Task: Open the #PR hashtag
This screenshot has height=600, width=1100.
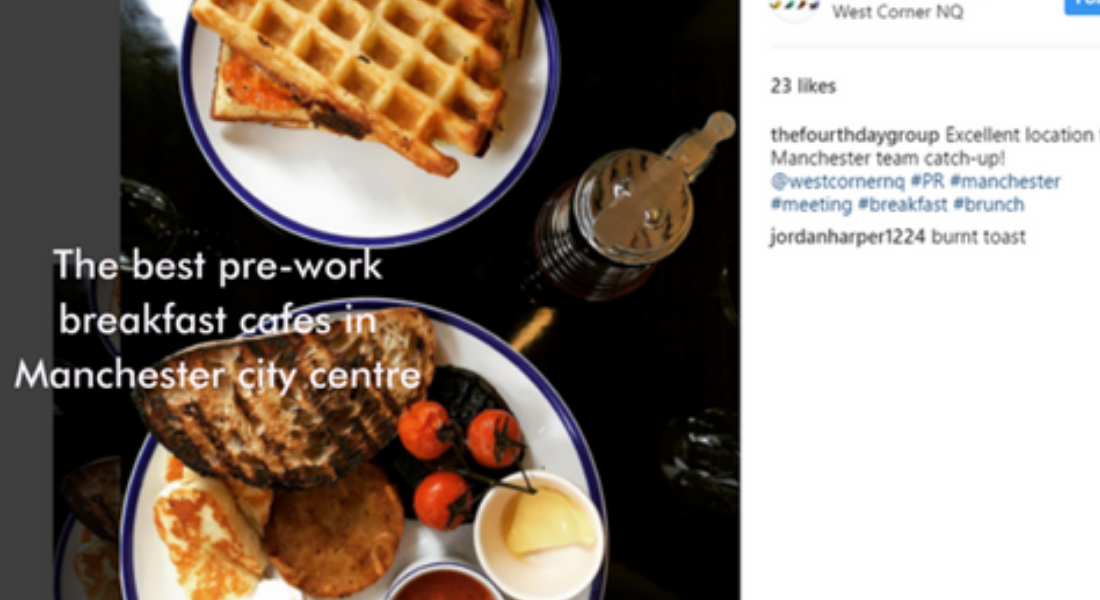Action: pyautogui.click(x=927, y=181)
